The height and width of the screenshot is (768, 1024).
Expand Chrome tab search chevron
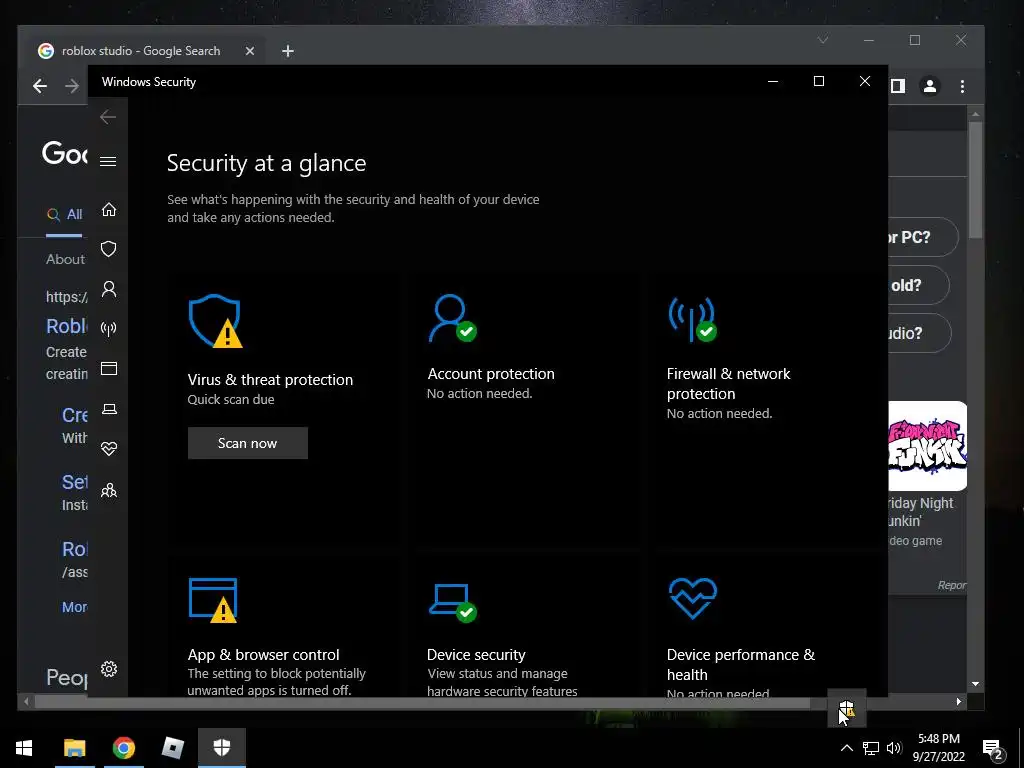[823, 40]
